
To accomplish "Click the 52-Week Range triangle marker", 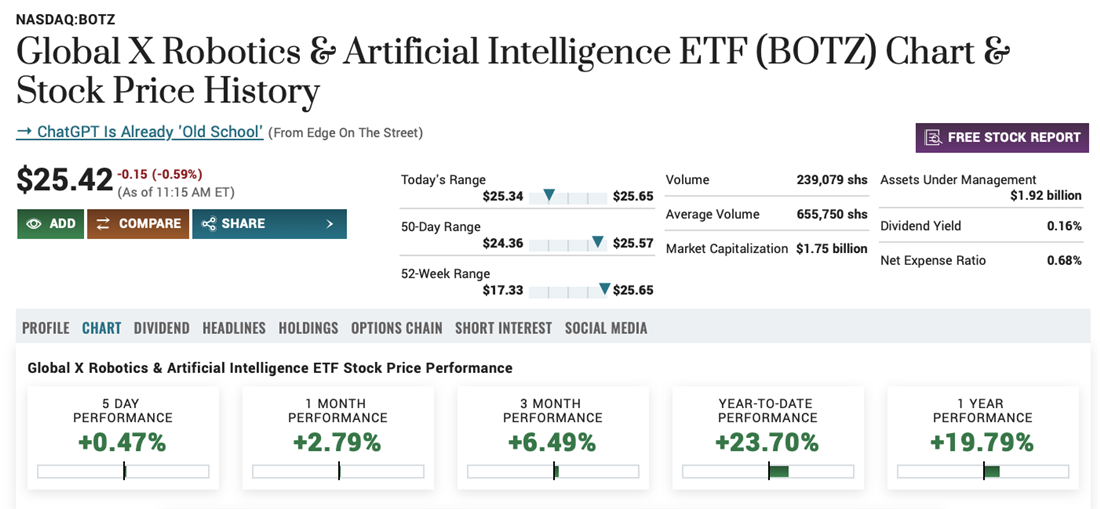I will click(604, 289).
